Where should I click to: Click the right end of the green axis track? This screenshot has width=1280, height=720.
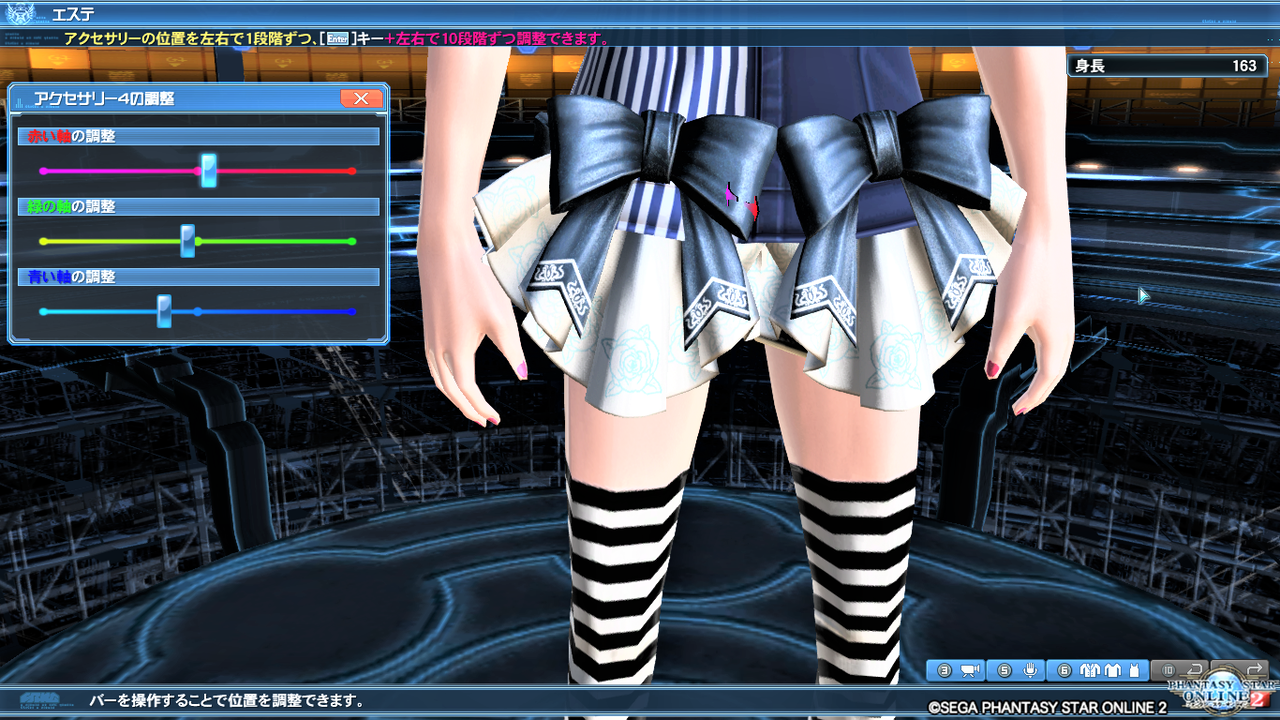(351, 241)
